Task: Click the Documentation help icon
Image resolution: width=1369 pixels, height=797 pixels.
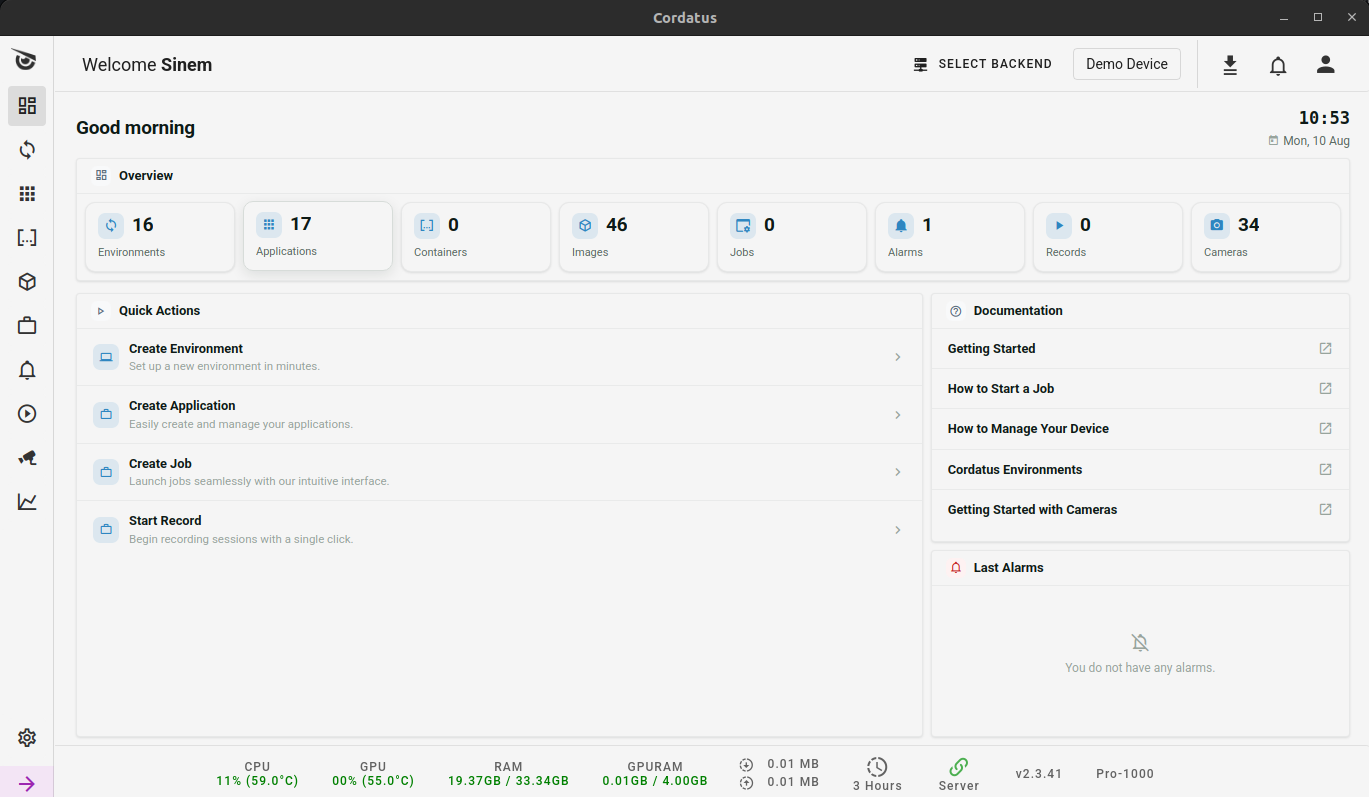Action: click(x=955, y=311)
